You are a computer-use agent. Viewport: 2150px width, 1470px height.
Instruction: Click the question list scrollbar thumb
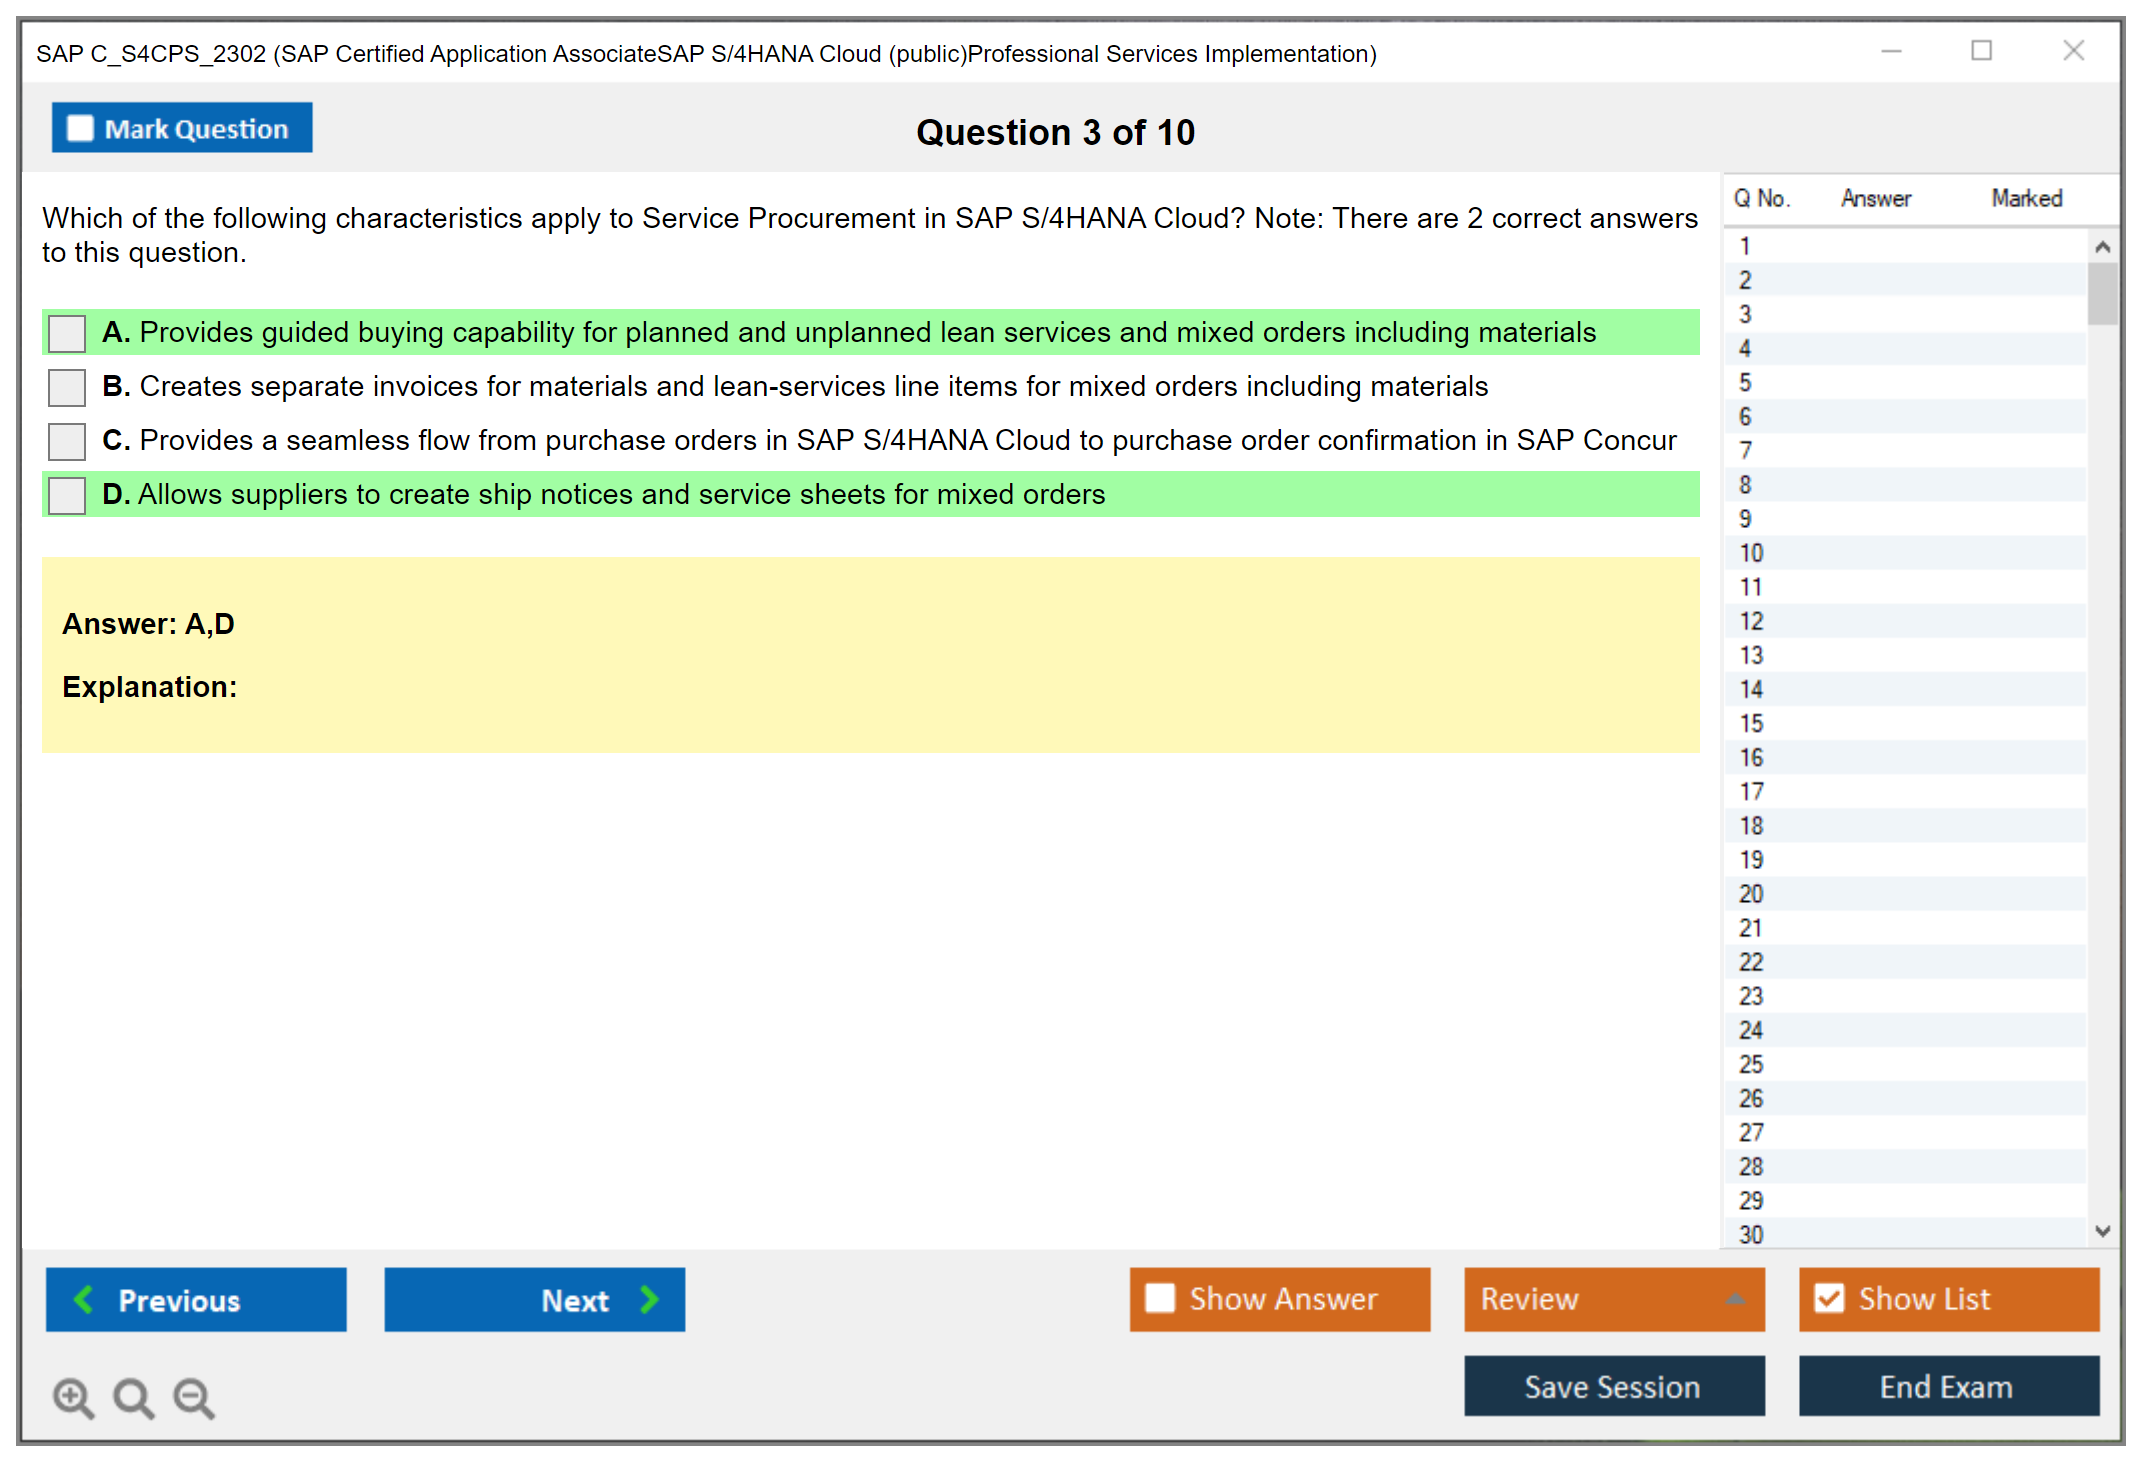(2102, 293)
